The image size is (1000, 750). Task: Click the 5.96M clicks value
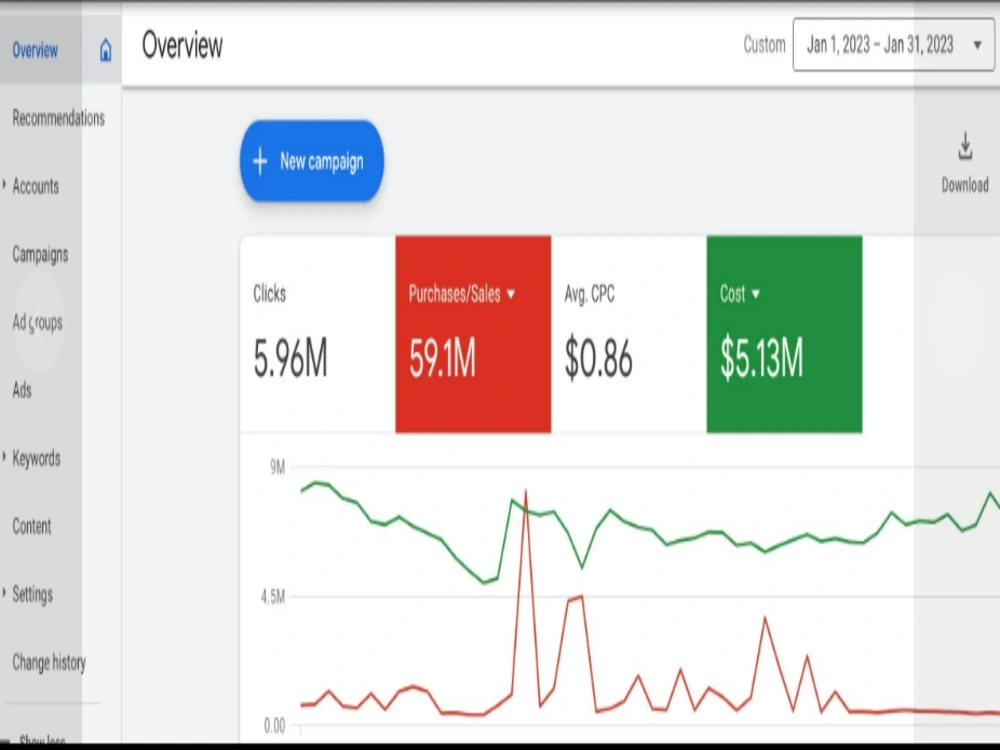(x=290, y=359)
